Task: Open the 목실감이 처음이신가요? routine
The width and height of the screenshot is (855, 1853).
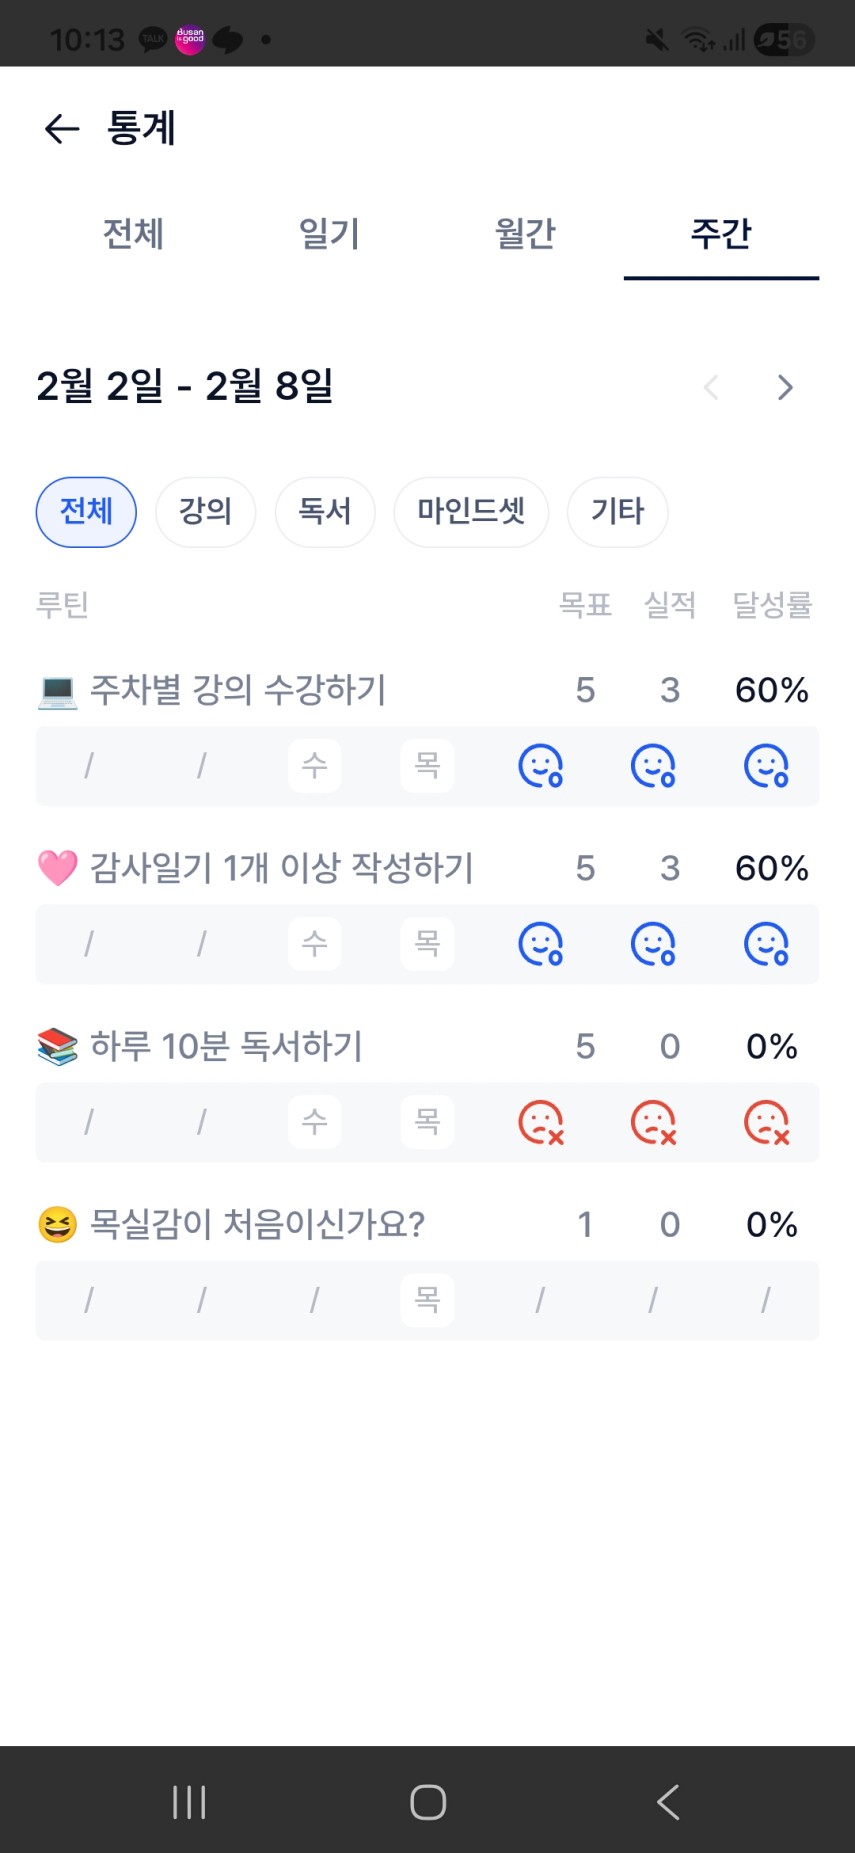Action: point(257,1224)
